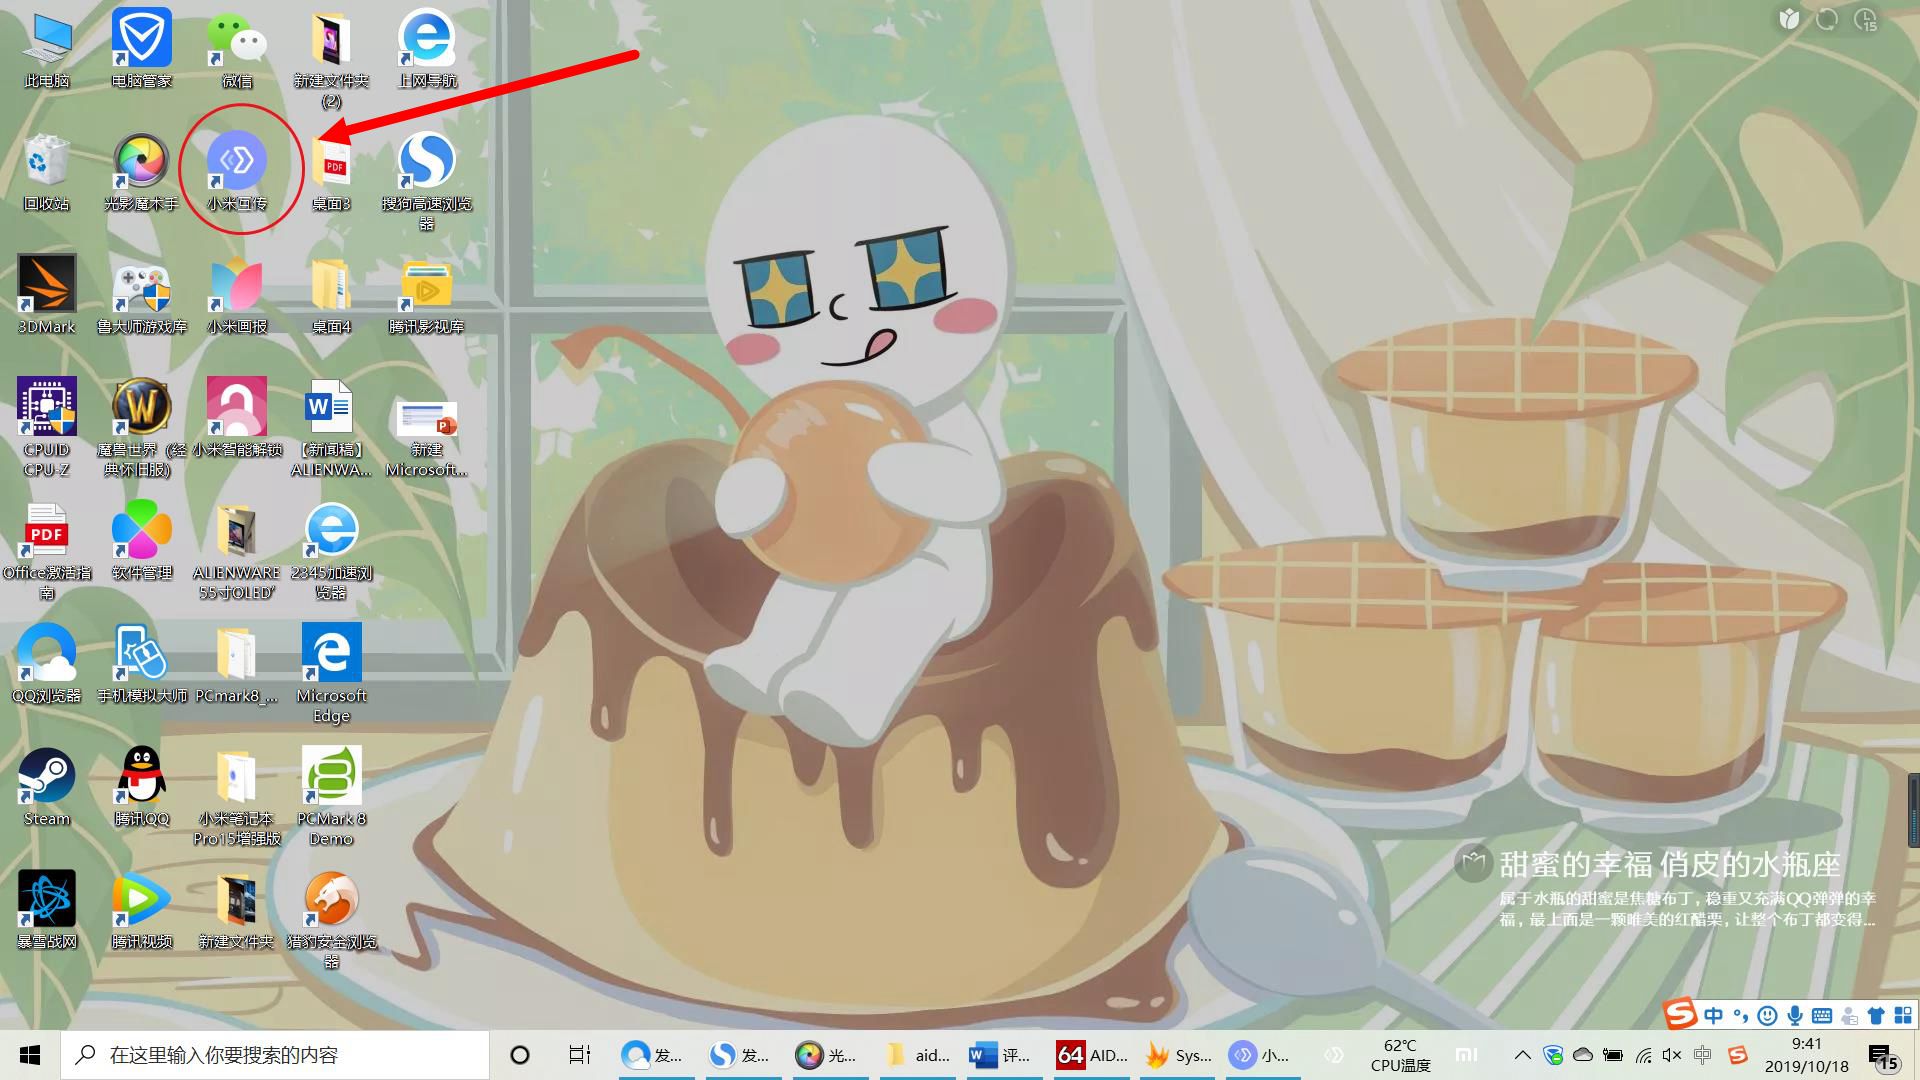Image resolution: width=1920 pixels, height=1080 pixels.
Task: Launch the 暴雪战网 desktop shortcut
Action: point(46,899)
